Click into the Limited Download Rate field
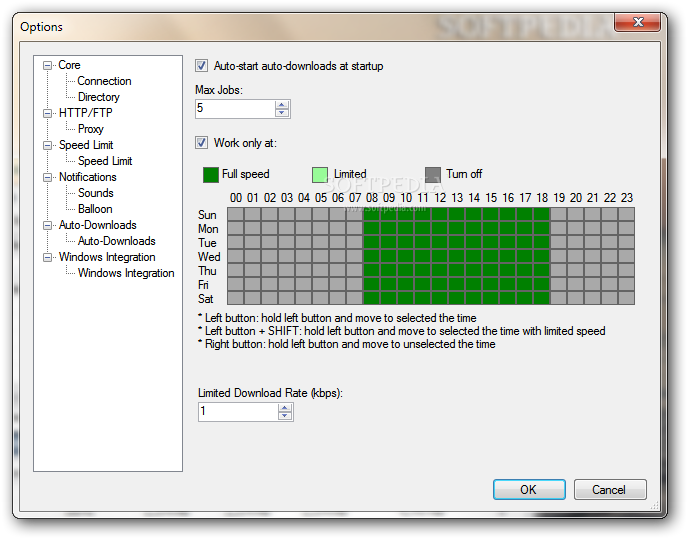The width and height of the screenshot is (688, 539). click(238, 412)
